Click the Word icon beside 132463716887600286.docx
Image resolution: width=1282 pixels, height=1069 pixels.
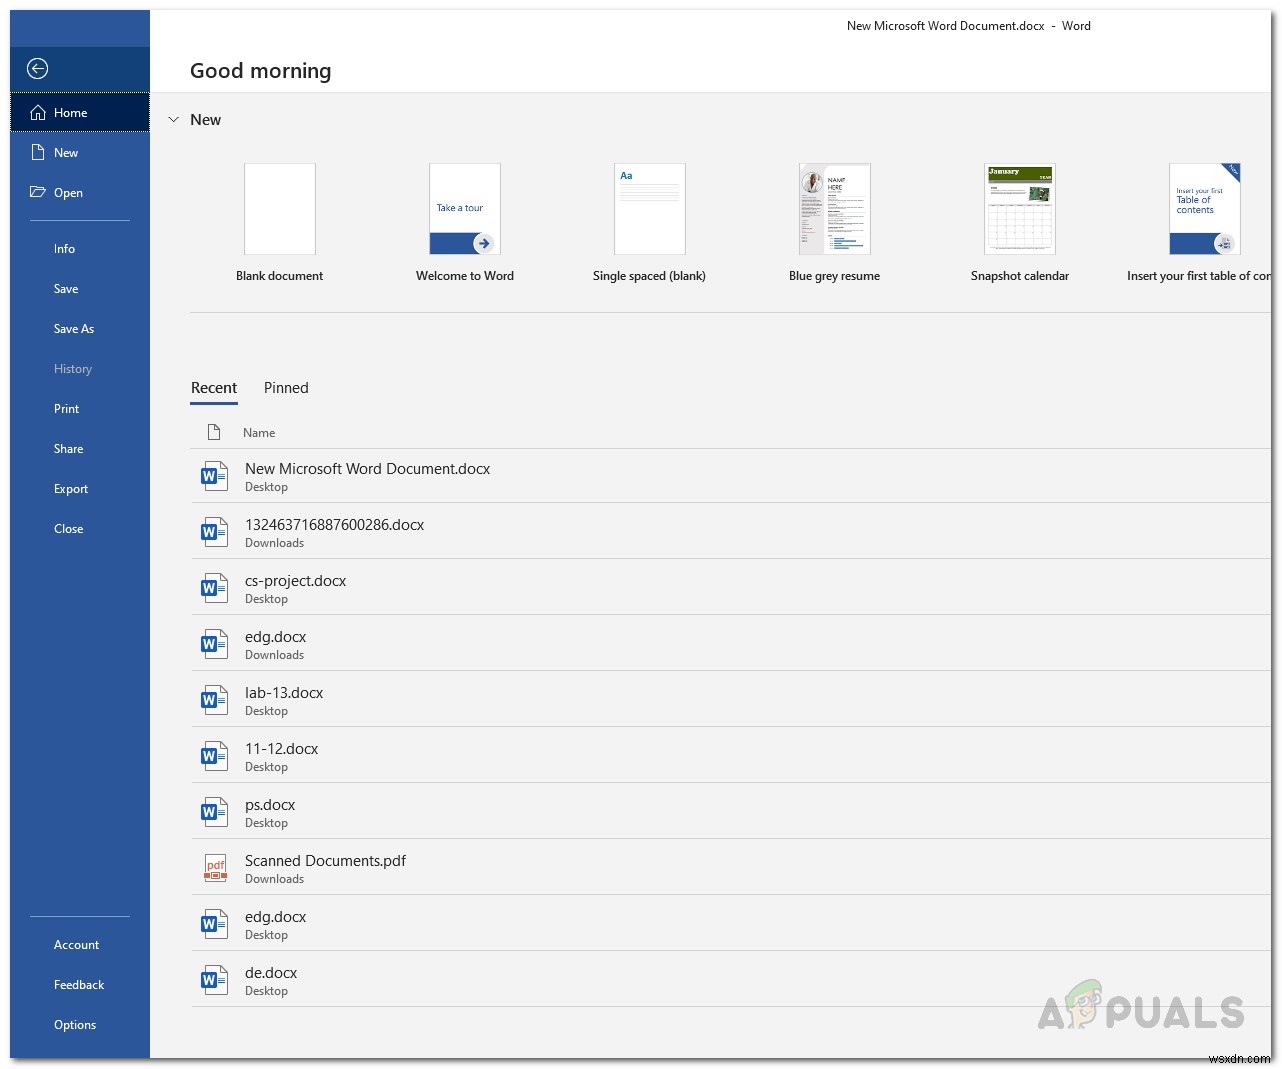point(214,532)
